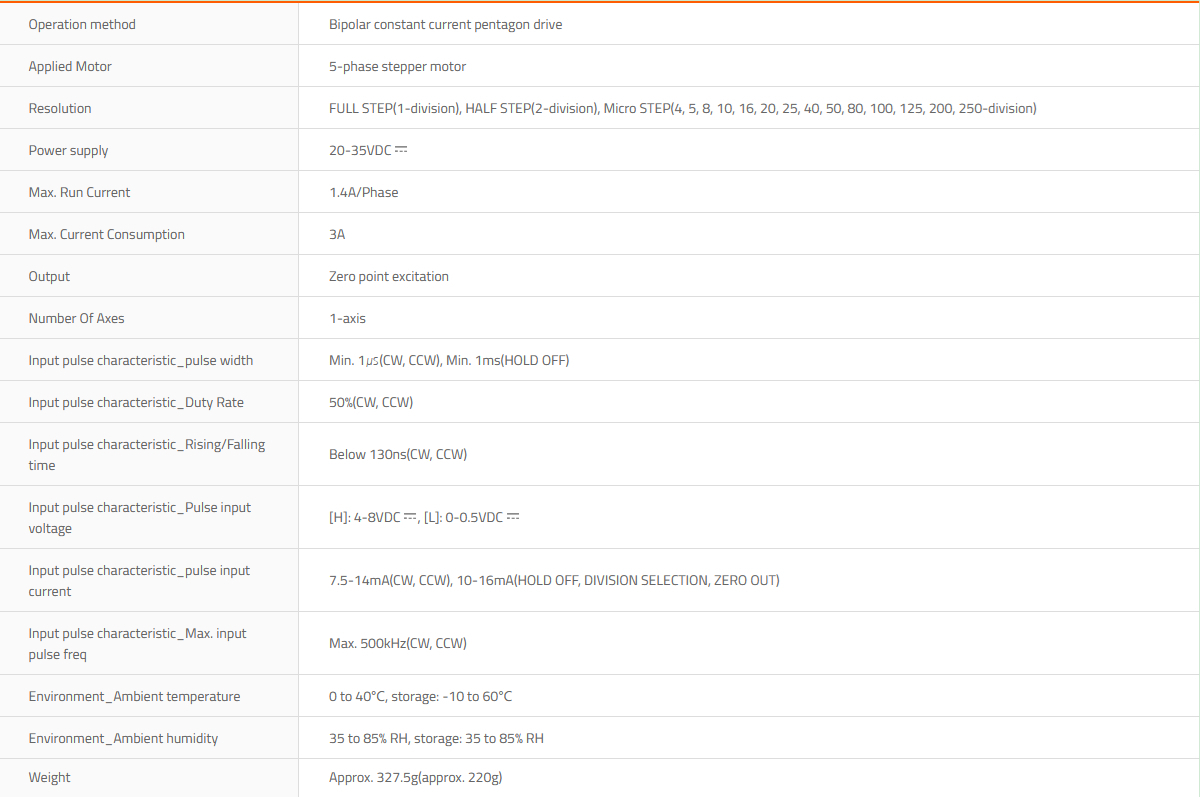1200x797 pixels.
Task: Click the "Power supply" row label
Action: tap(68, 150)
